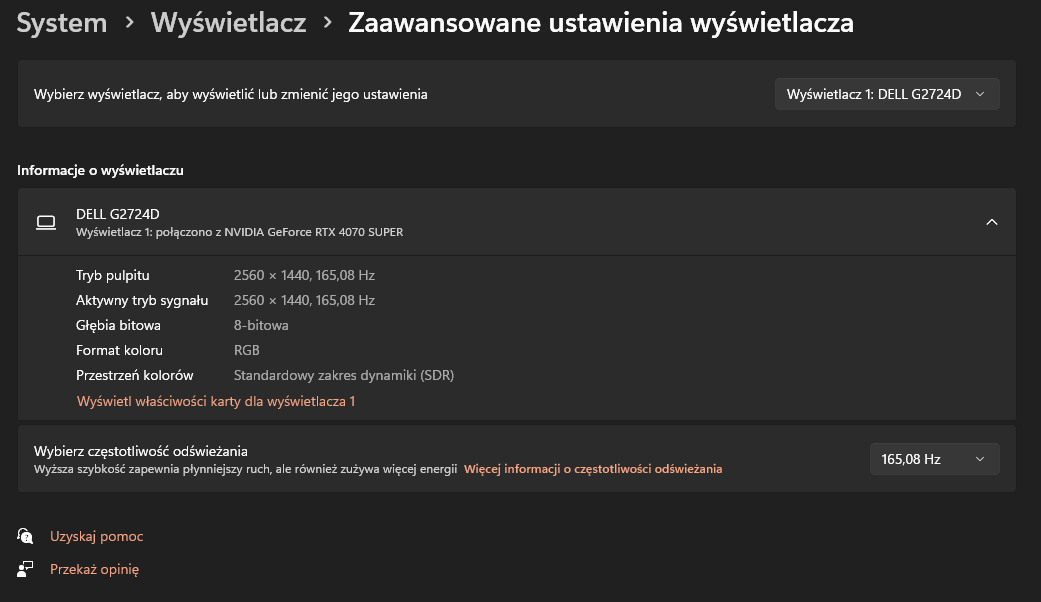
Task: Open the Wyświetlacz 1: DELL G2724D display selector
Action: click(886, 93)
